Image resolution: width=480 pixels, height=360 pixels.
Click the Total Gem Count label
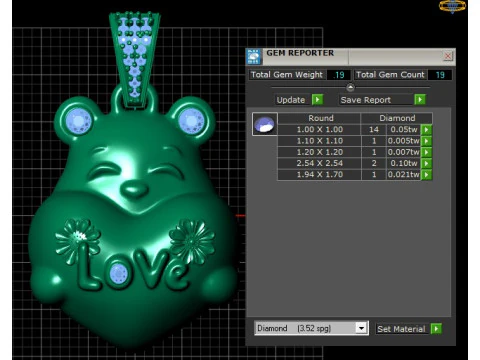[390, 75]
